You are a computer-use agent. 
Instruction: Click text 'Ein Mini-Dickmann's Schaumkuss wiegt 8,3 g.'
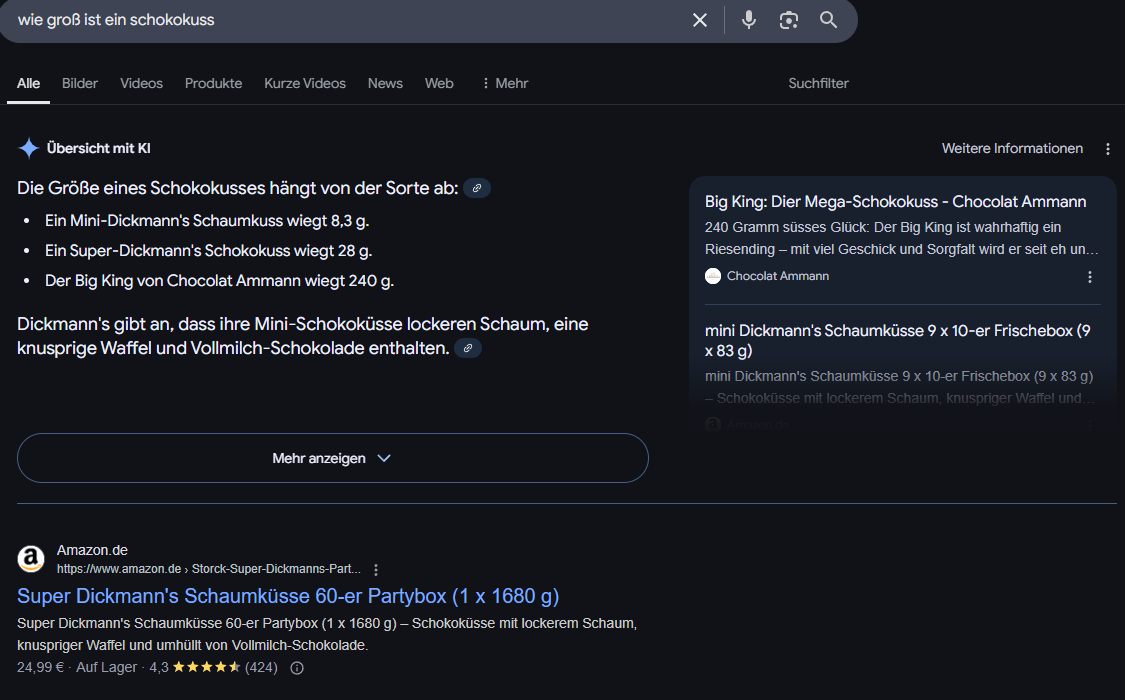point(207,221)
